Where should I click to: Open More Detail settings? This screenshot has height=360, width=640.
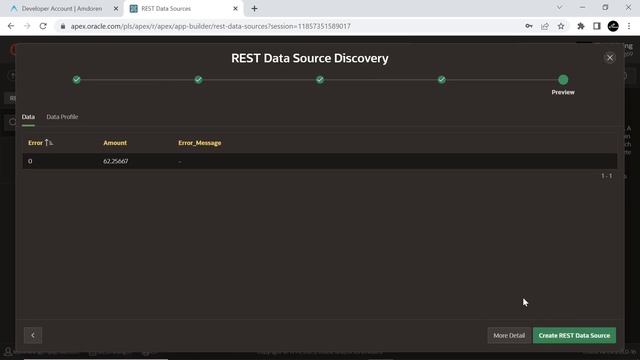pos(509,336)
